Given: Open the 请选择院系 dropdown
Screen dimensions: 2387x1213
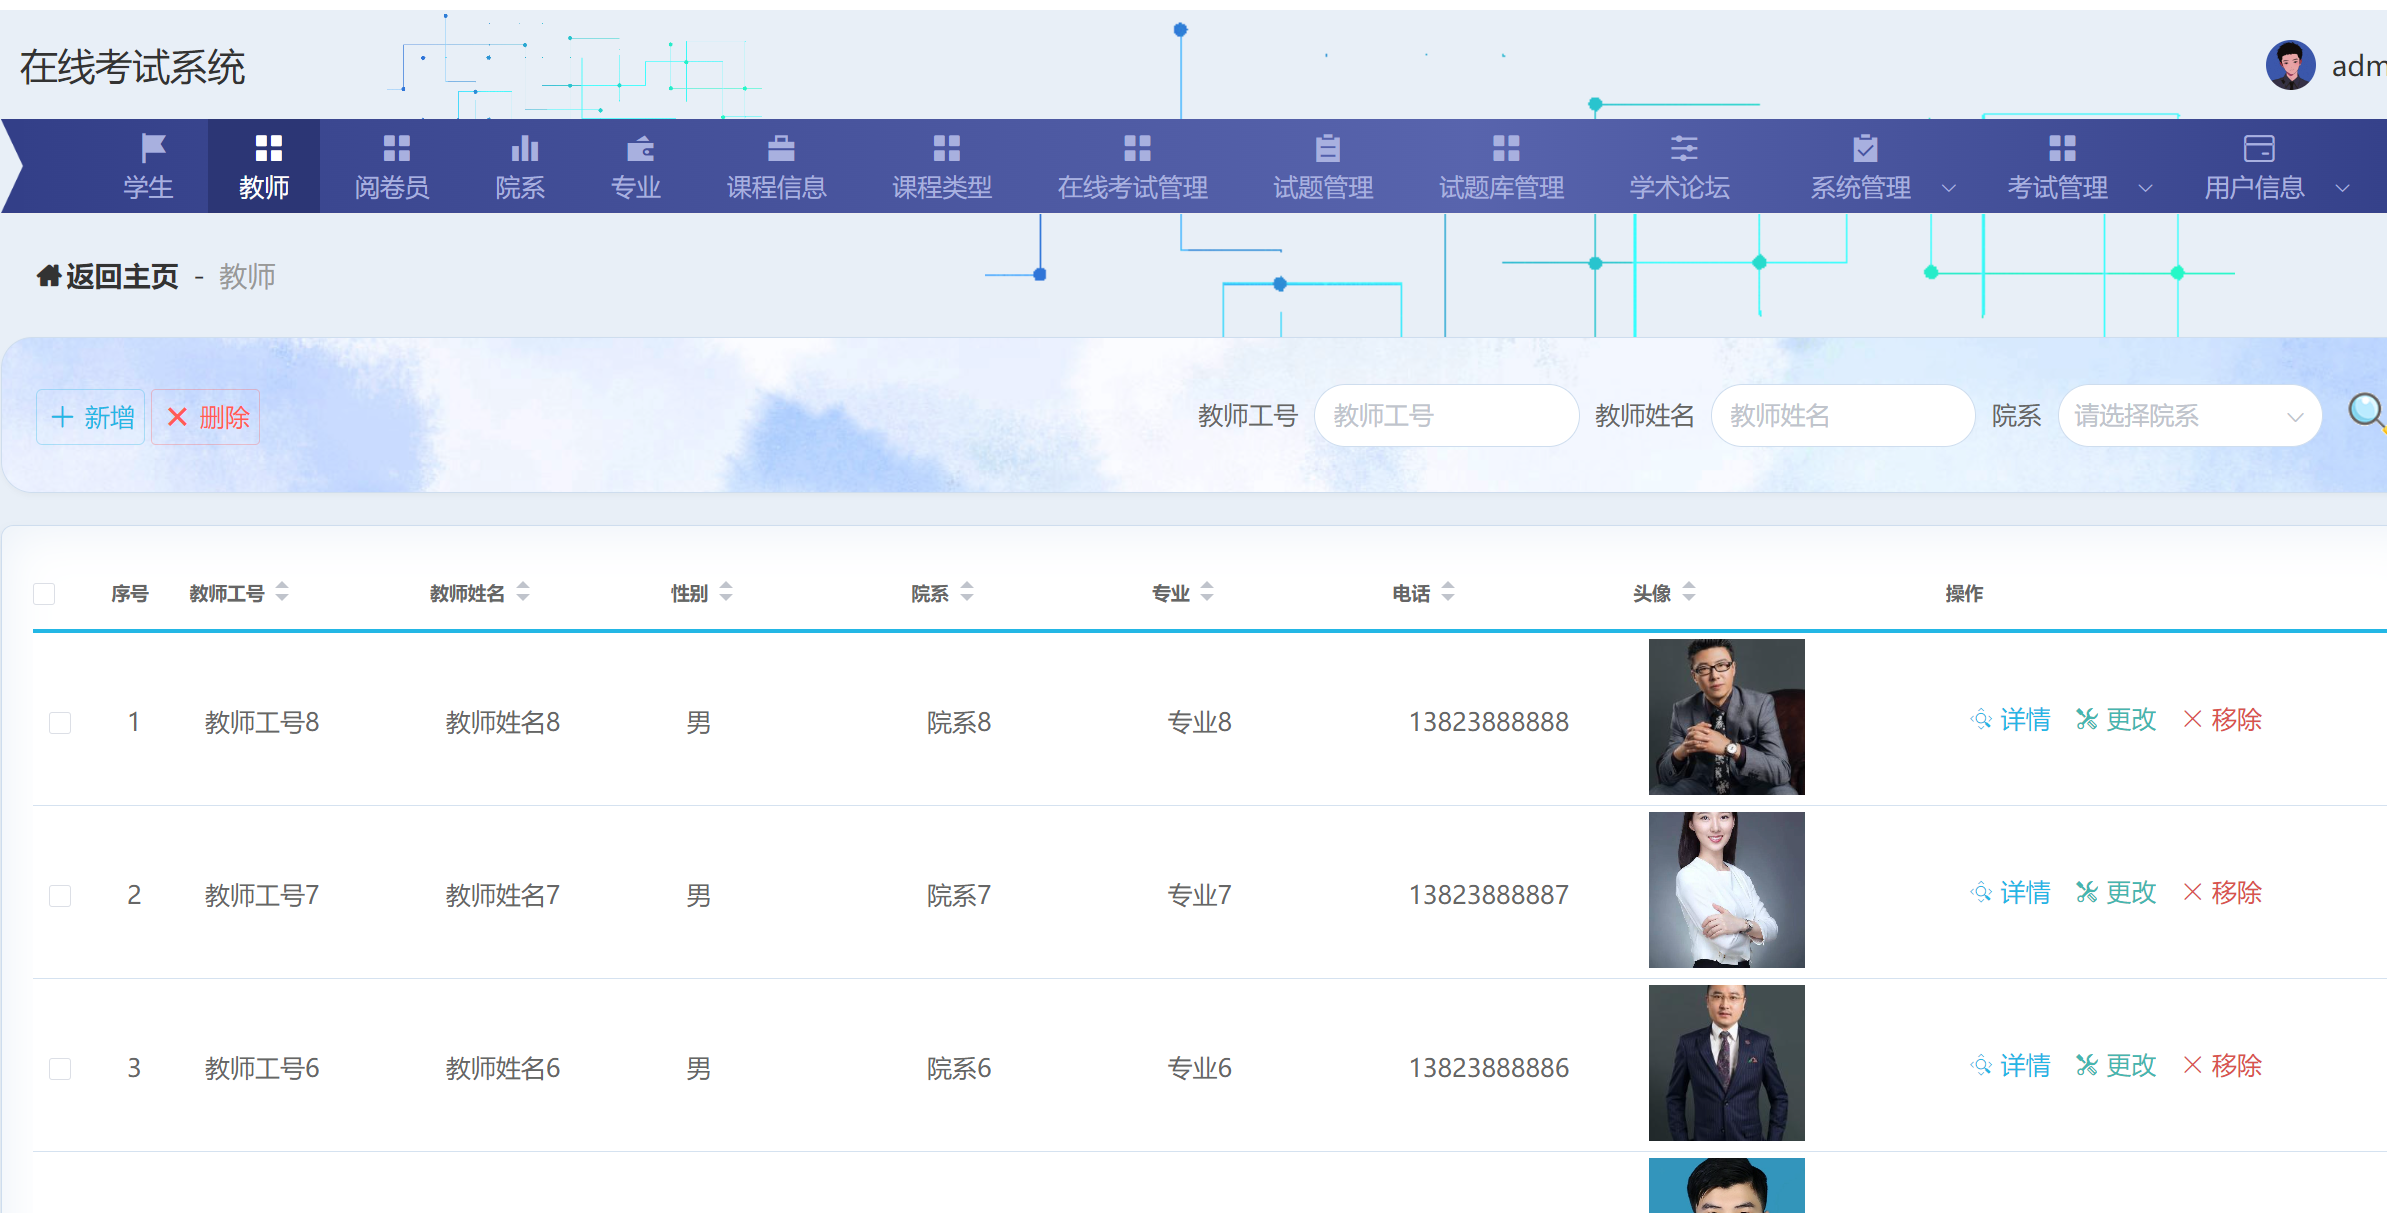Looking at the screenshot, I should tap(2190, 416).
